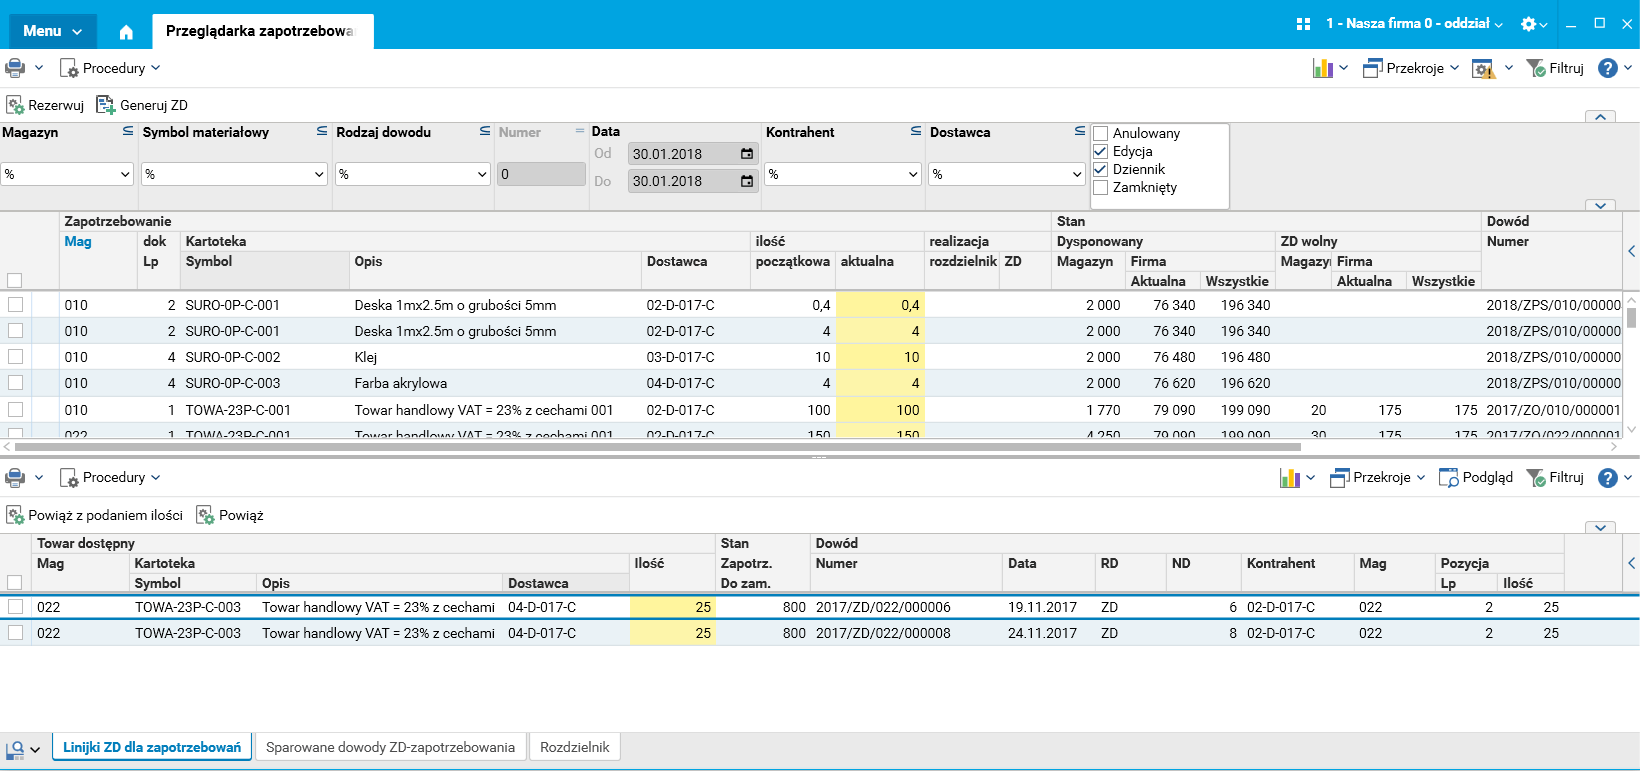The width and height of the screenshot is (1640, 771).
Task: Click the home icon tab
Action: pyautogui.click(x=126, y=32)
